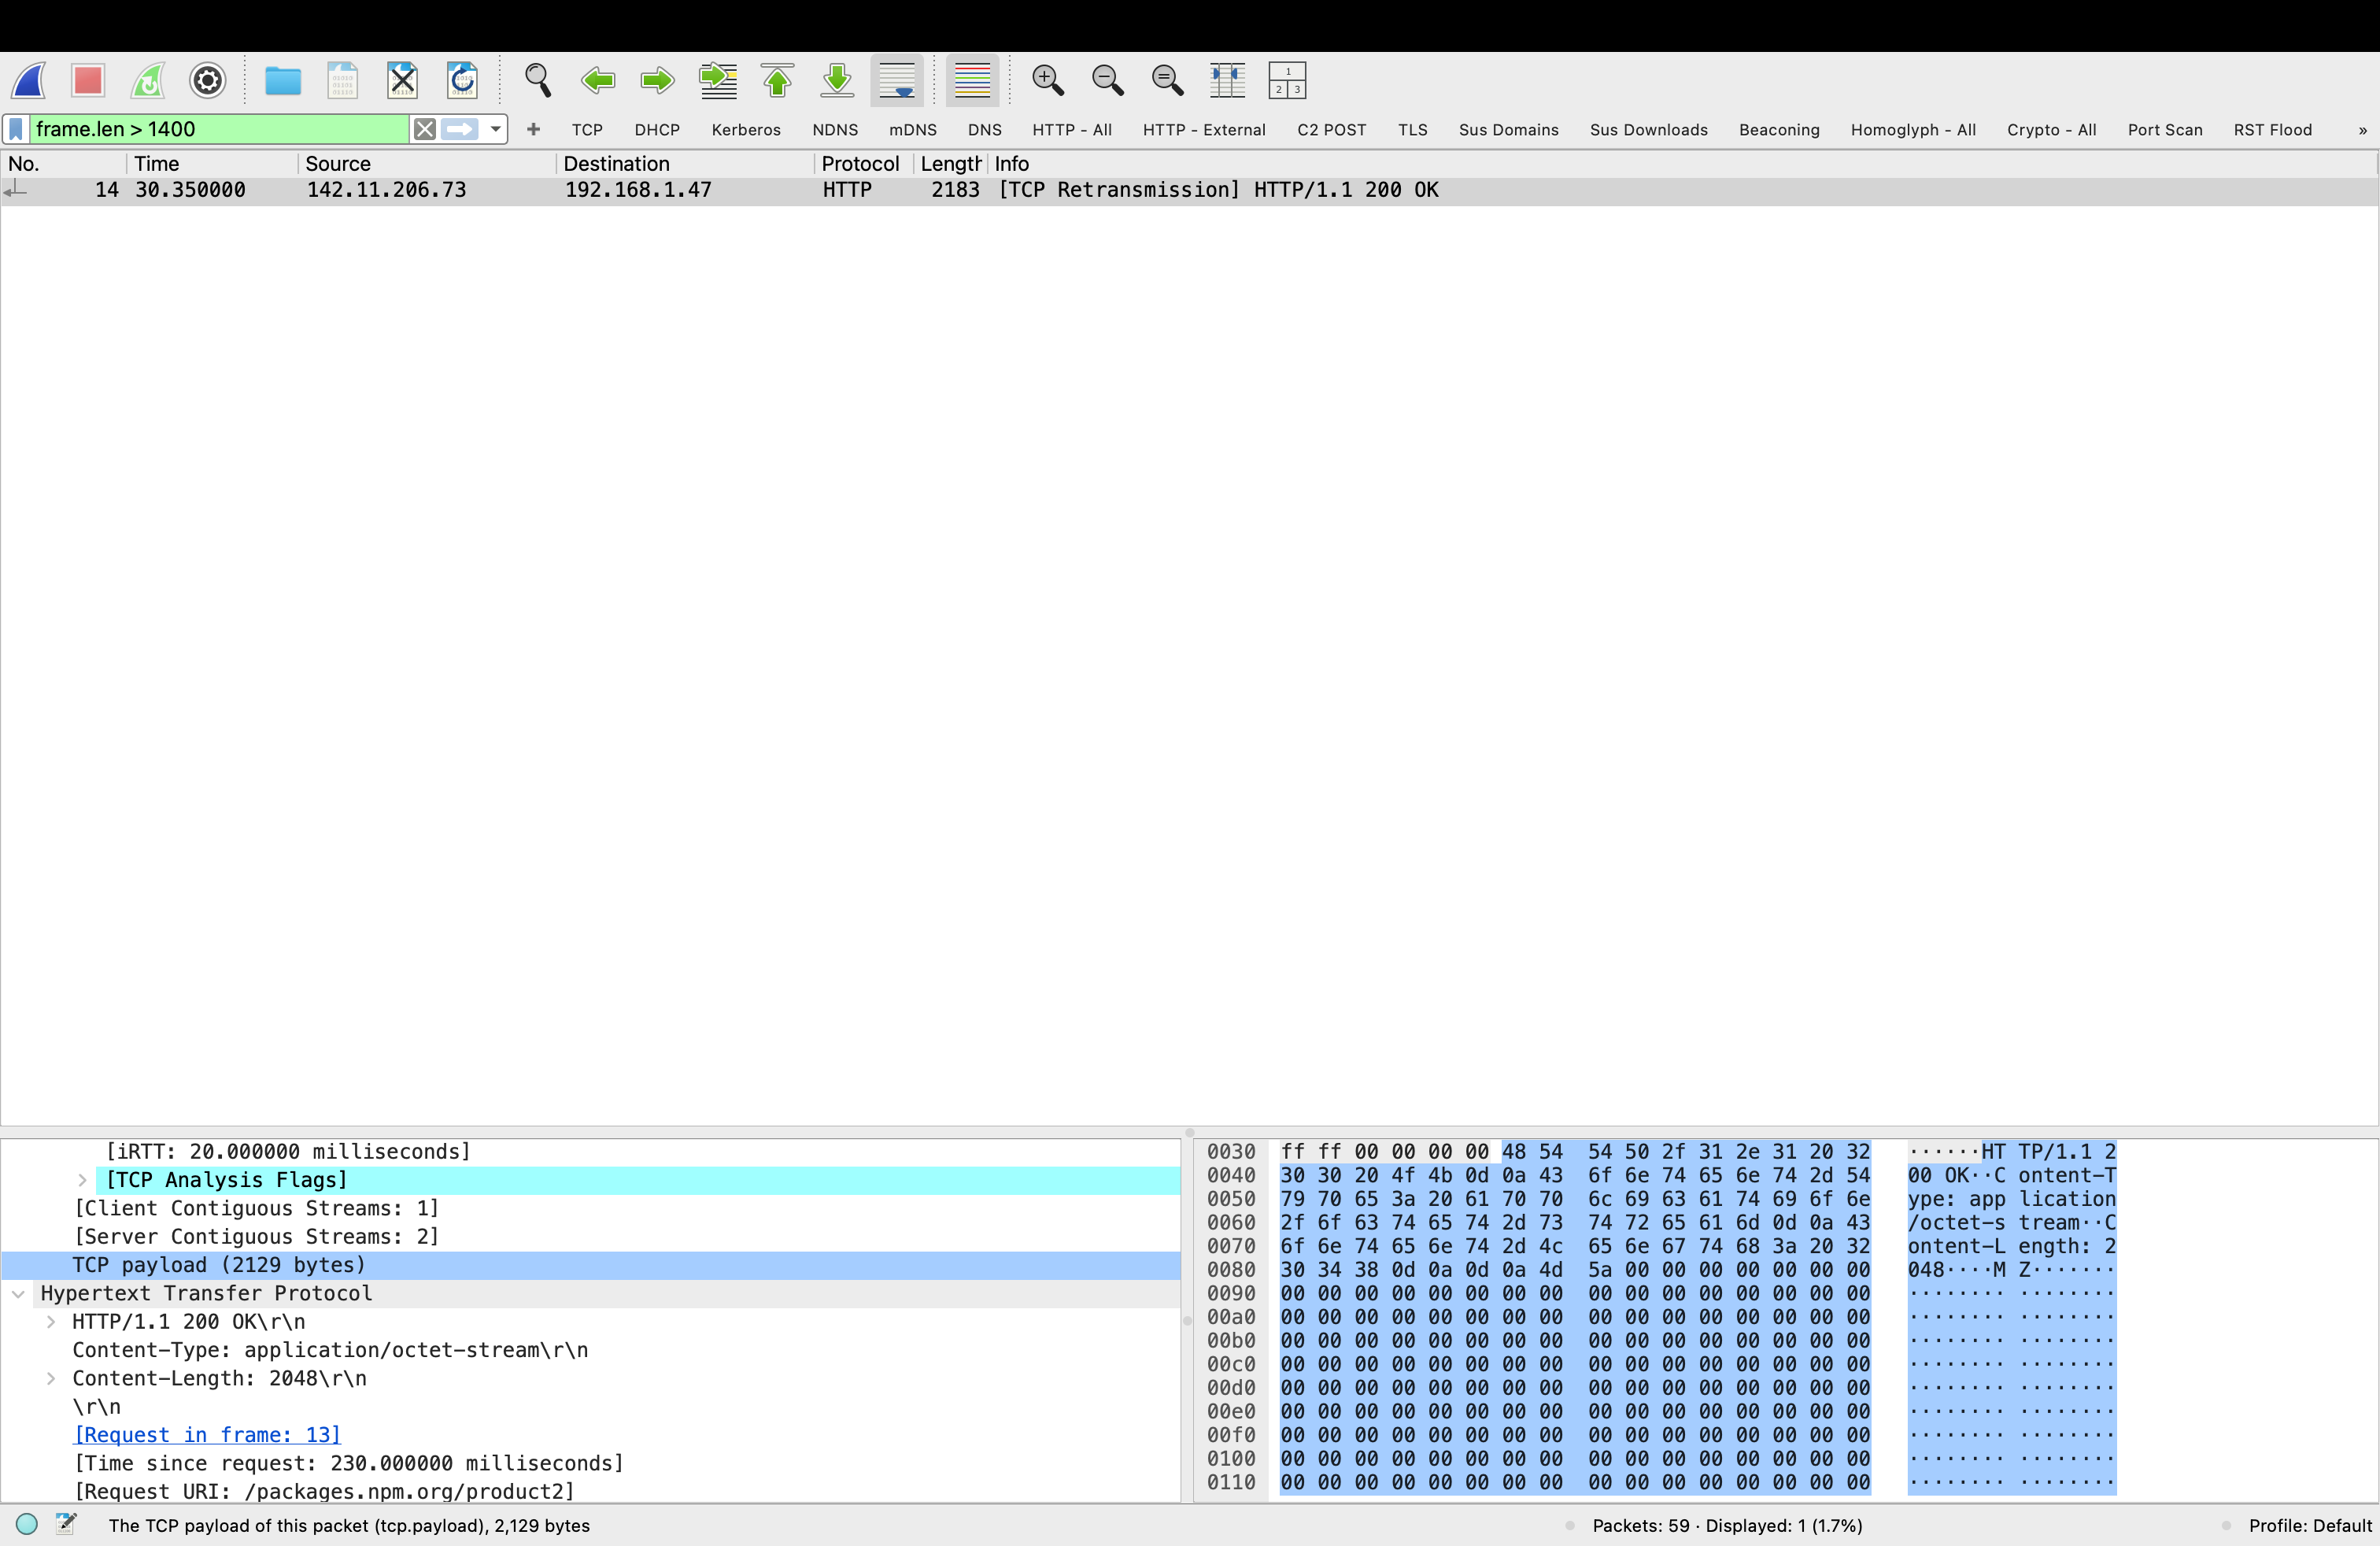Clear the frame.len display filter
The width and height of the screenshot is (2380, 1546).
click(x=424, y=129)
